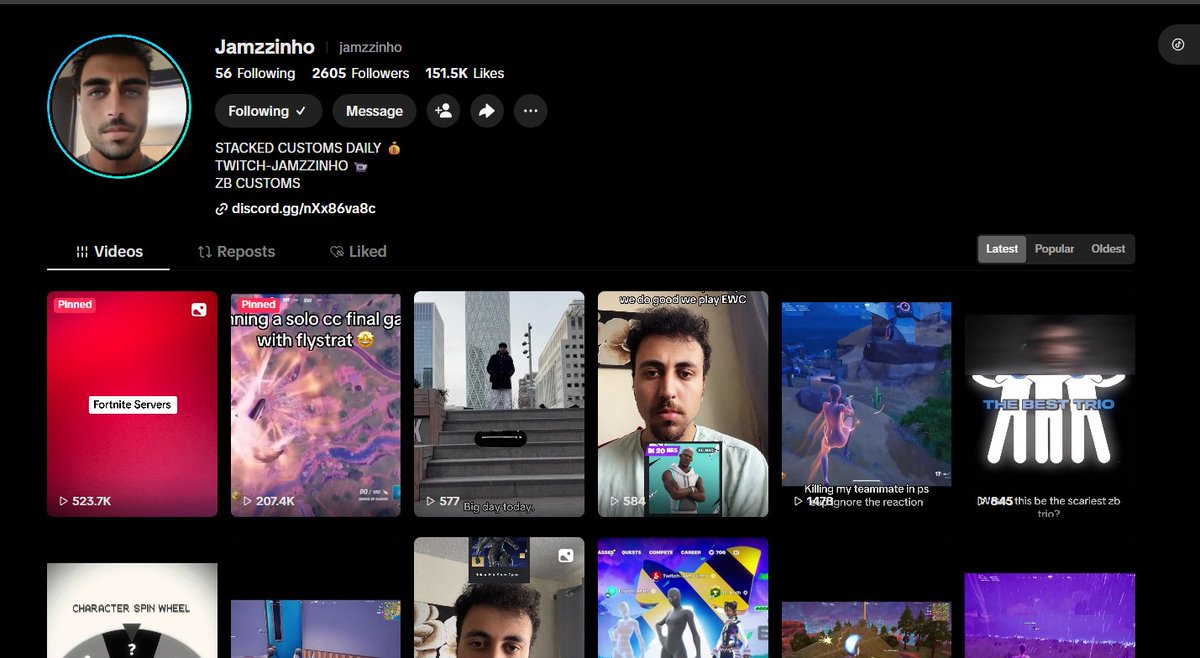This screenshot has height=658, width=1200.
Task: Click the Pinned badge on flystrat video
Action: click(258, 305)
